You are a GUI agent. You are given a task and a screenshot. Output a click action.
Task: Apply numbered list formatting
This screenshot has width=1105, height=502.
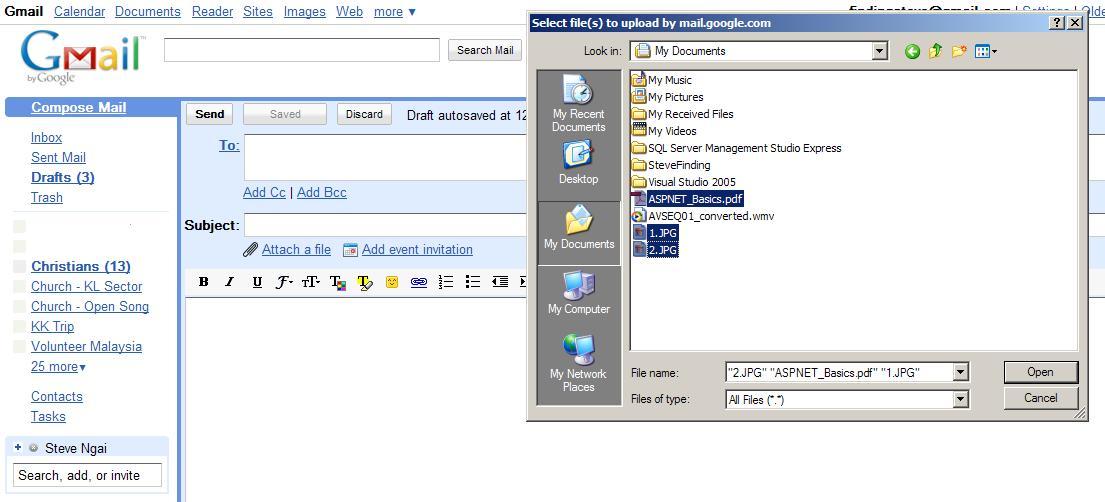click(x=445, y=282)
